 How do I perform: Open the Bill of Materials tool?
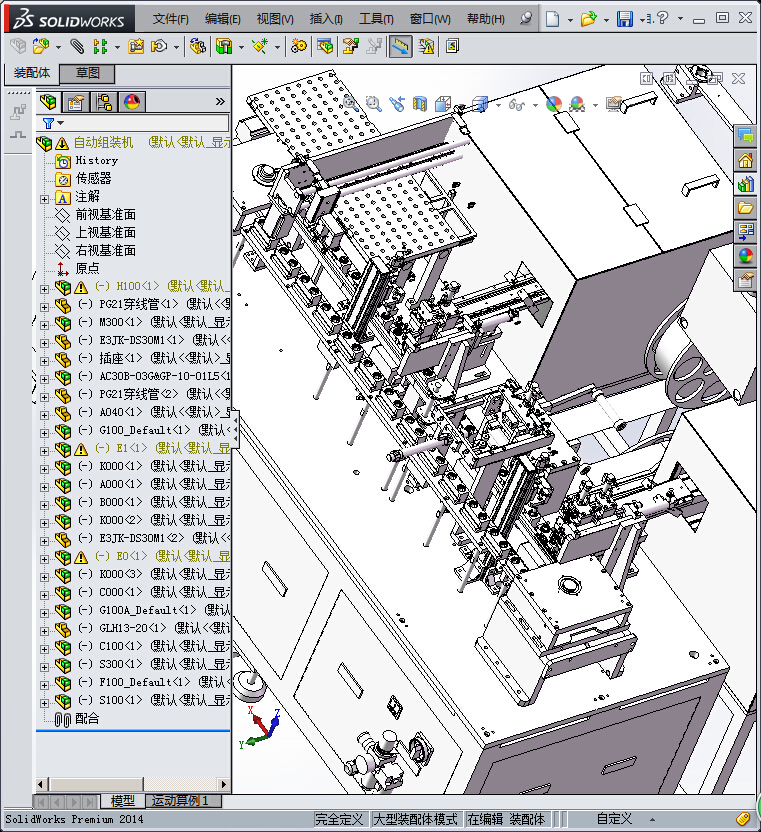pos(325,47)
